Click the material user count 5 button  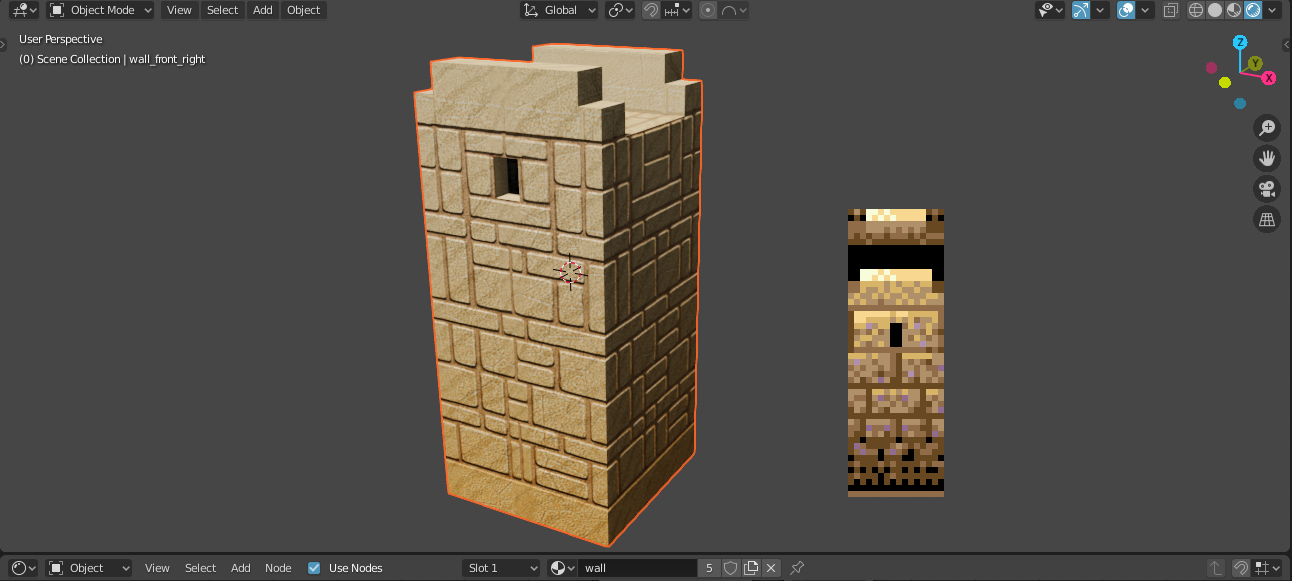click(709, 568)
